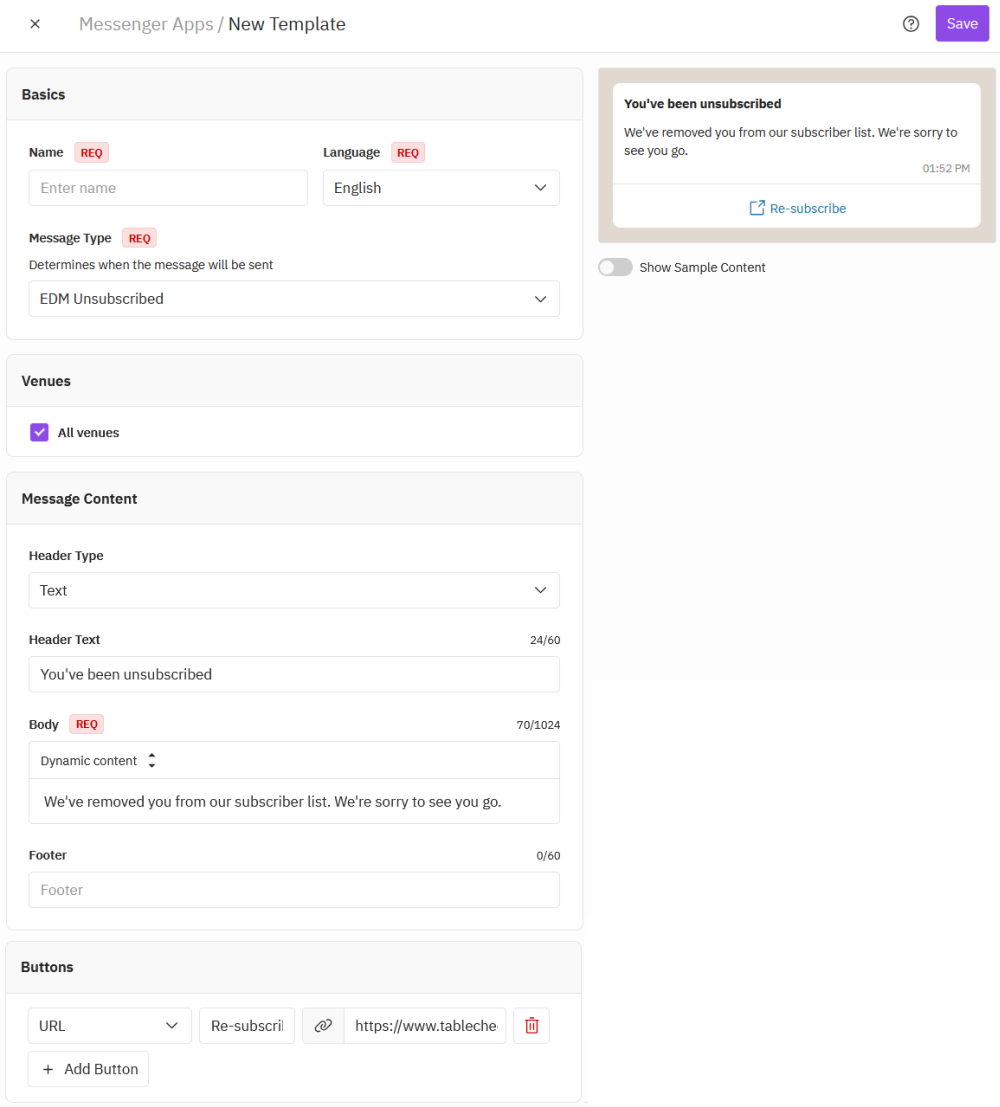Click the red trash icon to delete button
Image resolution: width=1000 pixels, height=1107 pixels.
[532, 1026]
